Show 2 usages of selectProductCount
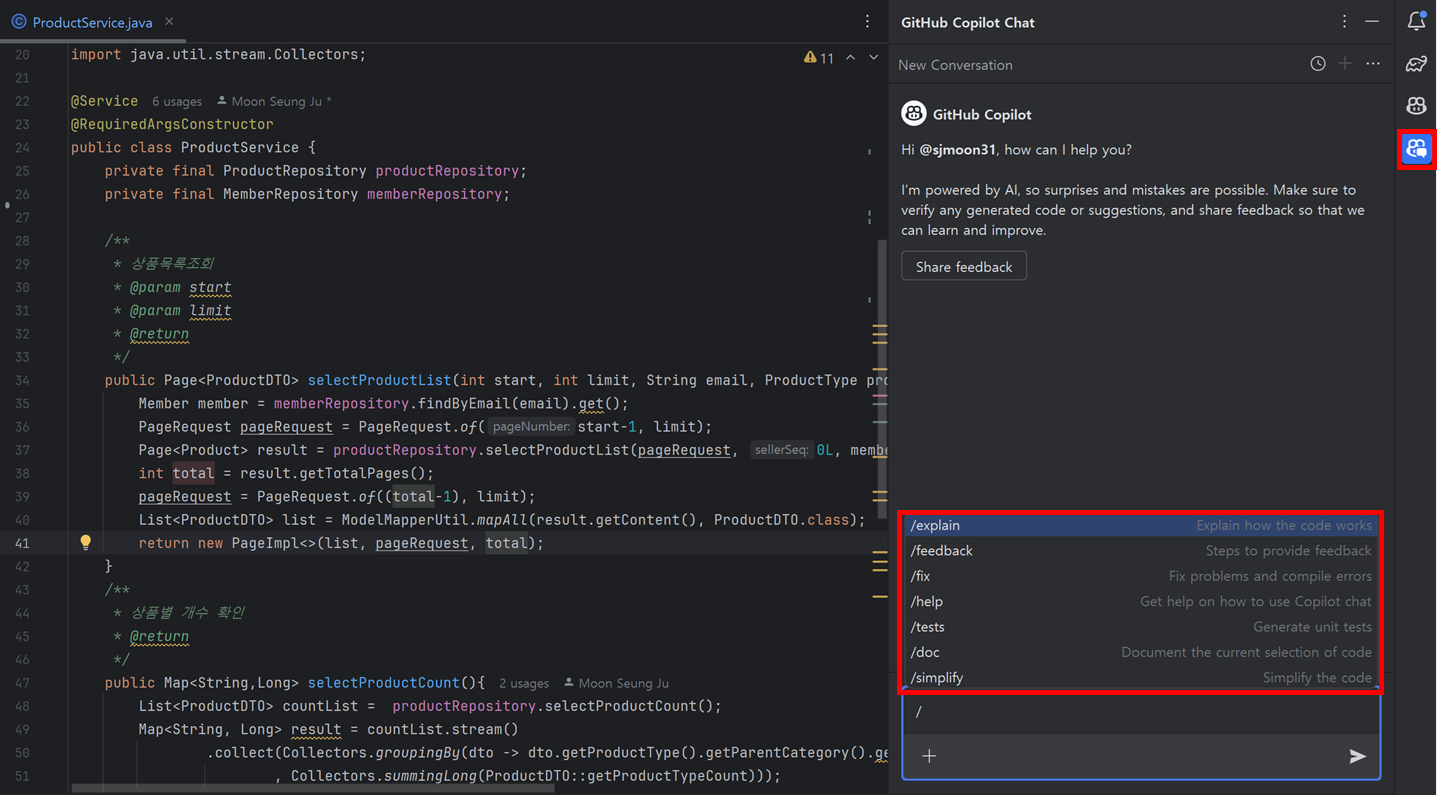This screenshot has width=1437, height=795. click(524, 684)
